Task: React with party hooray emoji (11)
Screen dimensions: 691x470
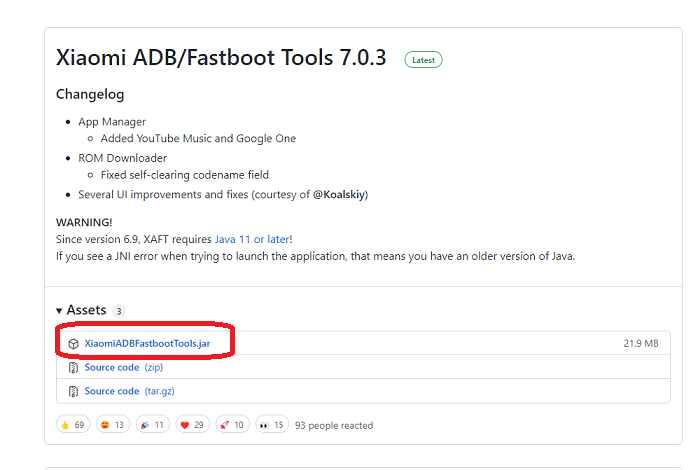Action: (x=152, y=425)
